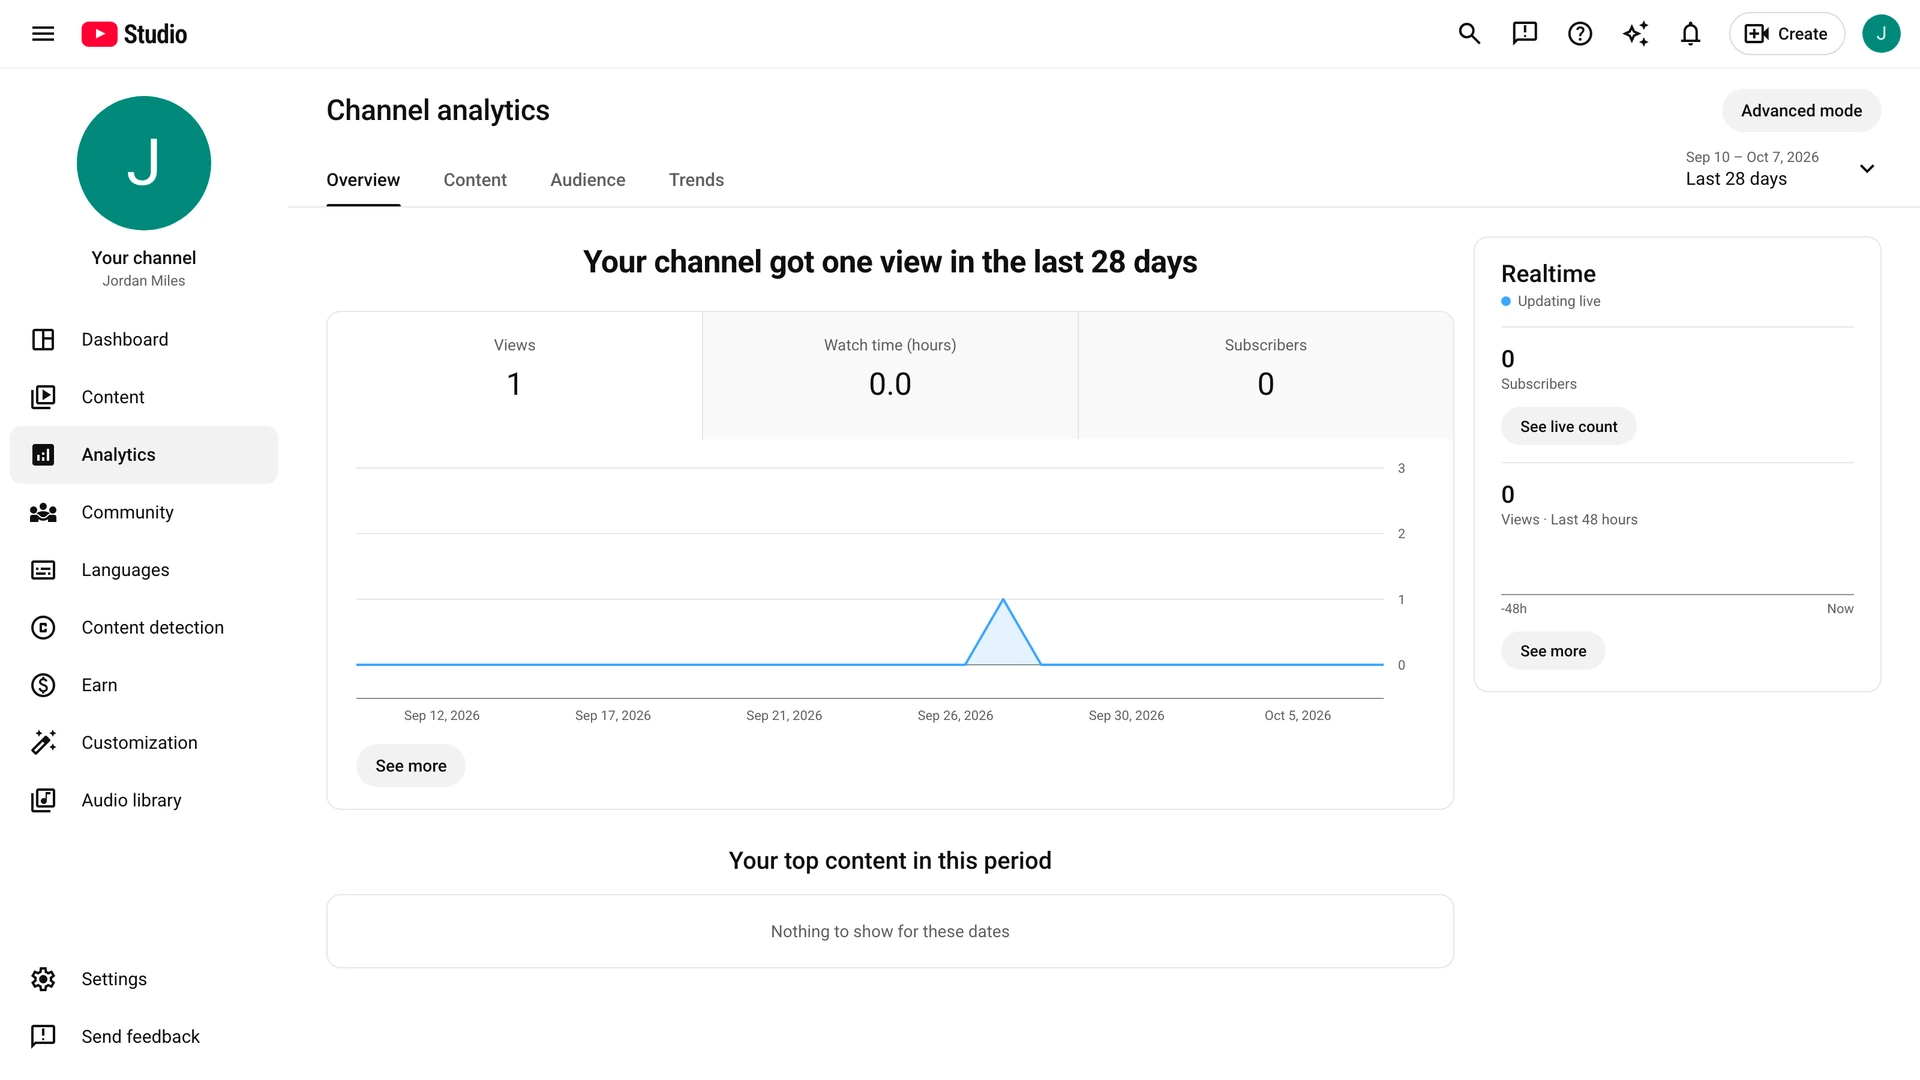Open the help question mark icon
This screenshot has width=1920, height=1080.
point(1580,34)
